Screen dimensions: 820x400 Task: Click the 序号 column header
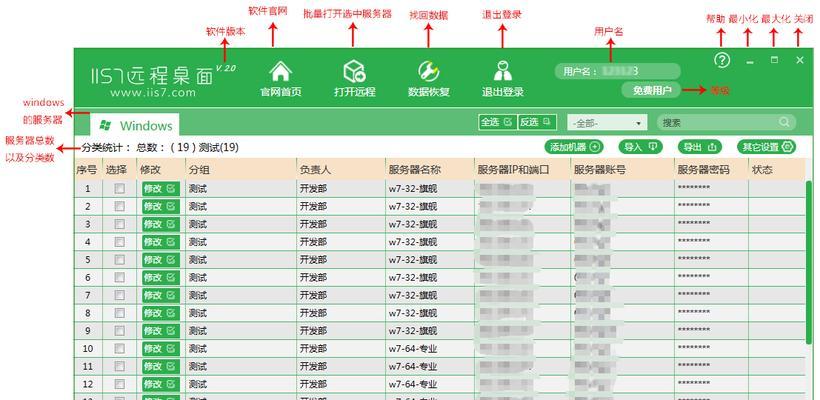[88, 170]
